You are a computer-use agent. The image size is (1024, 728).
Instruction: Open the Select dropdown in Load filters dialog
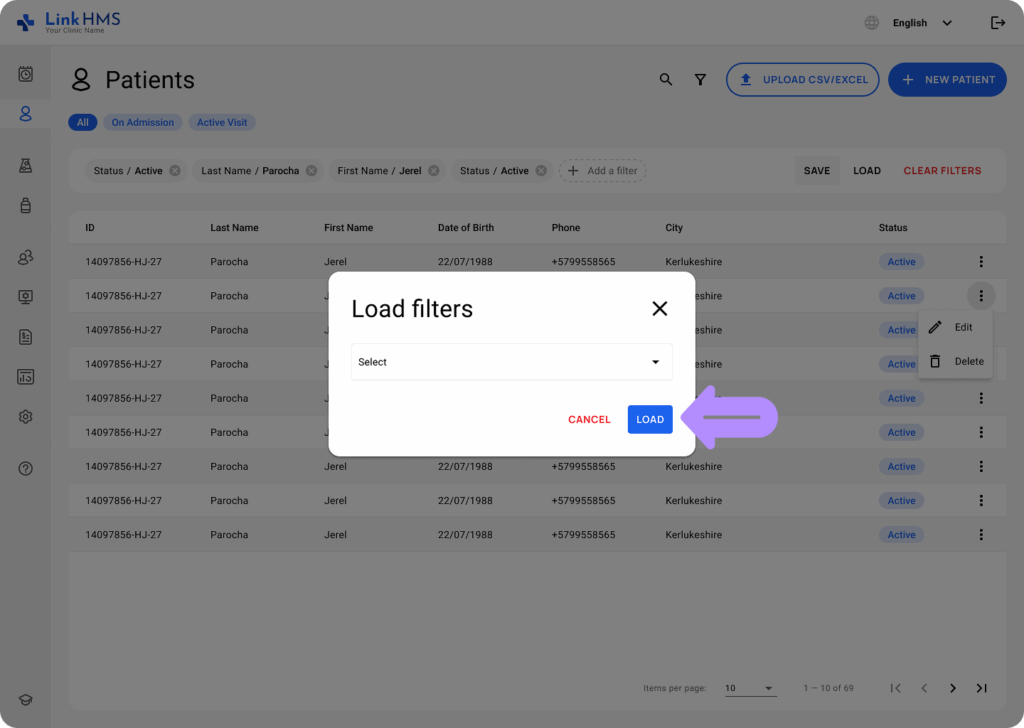coord(511,362)
